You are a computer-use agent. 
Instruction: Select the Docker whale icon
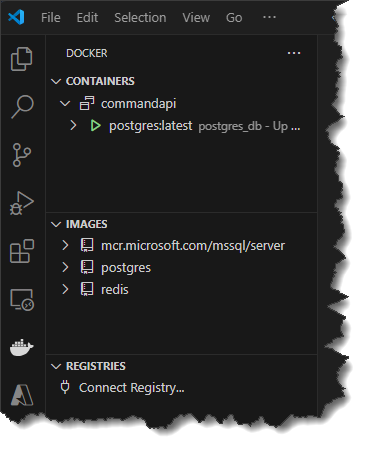tap(22, 347)
